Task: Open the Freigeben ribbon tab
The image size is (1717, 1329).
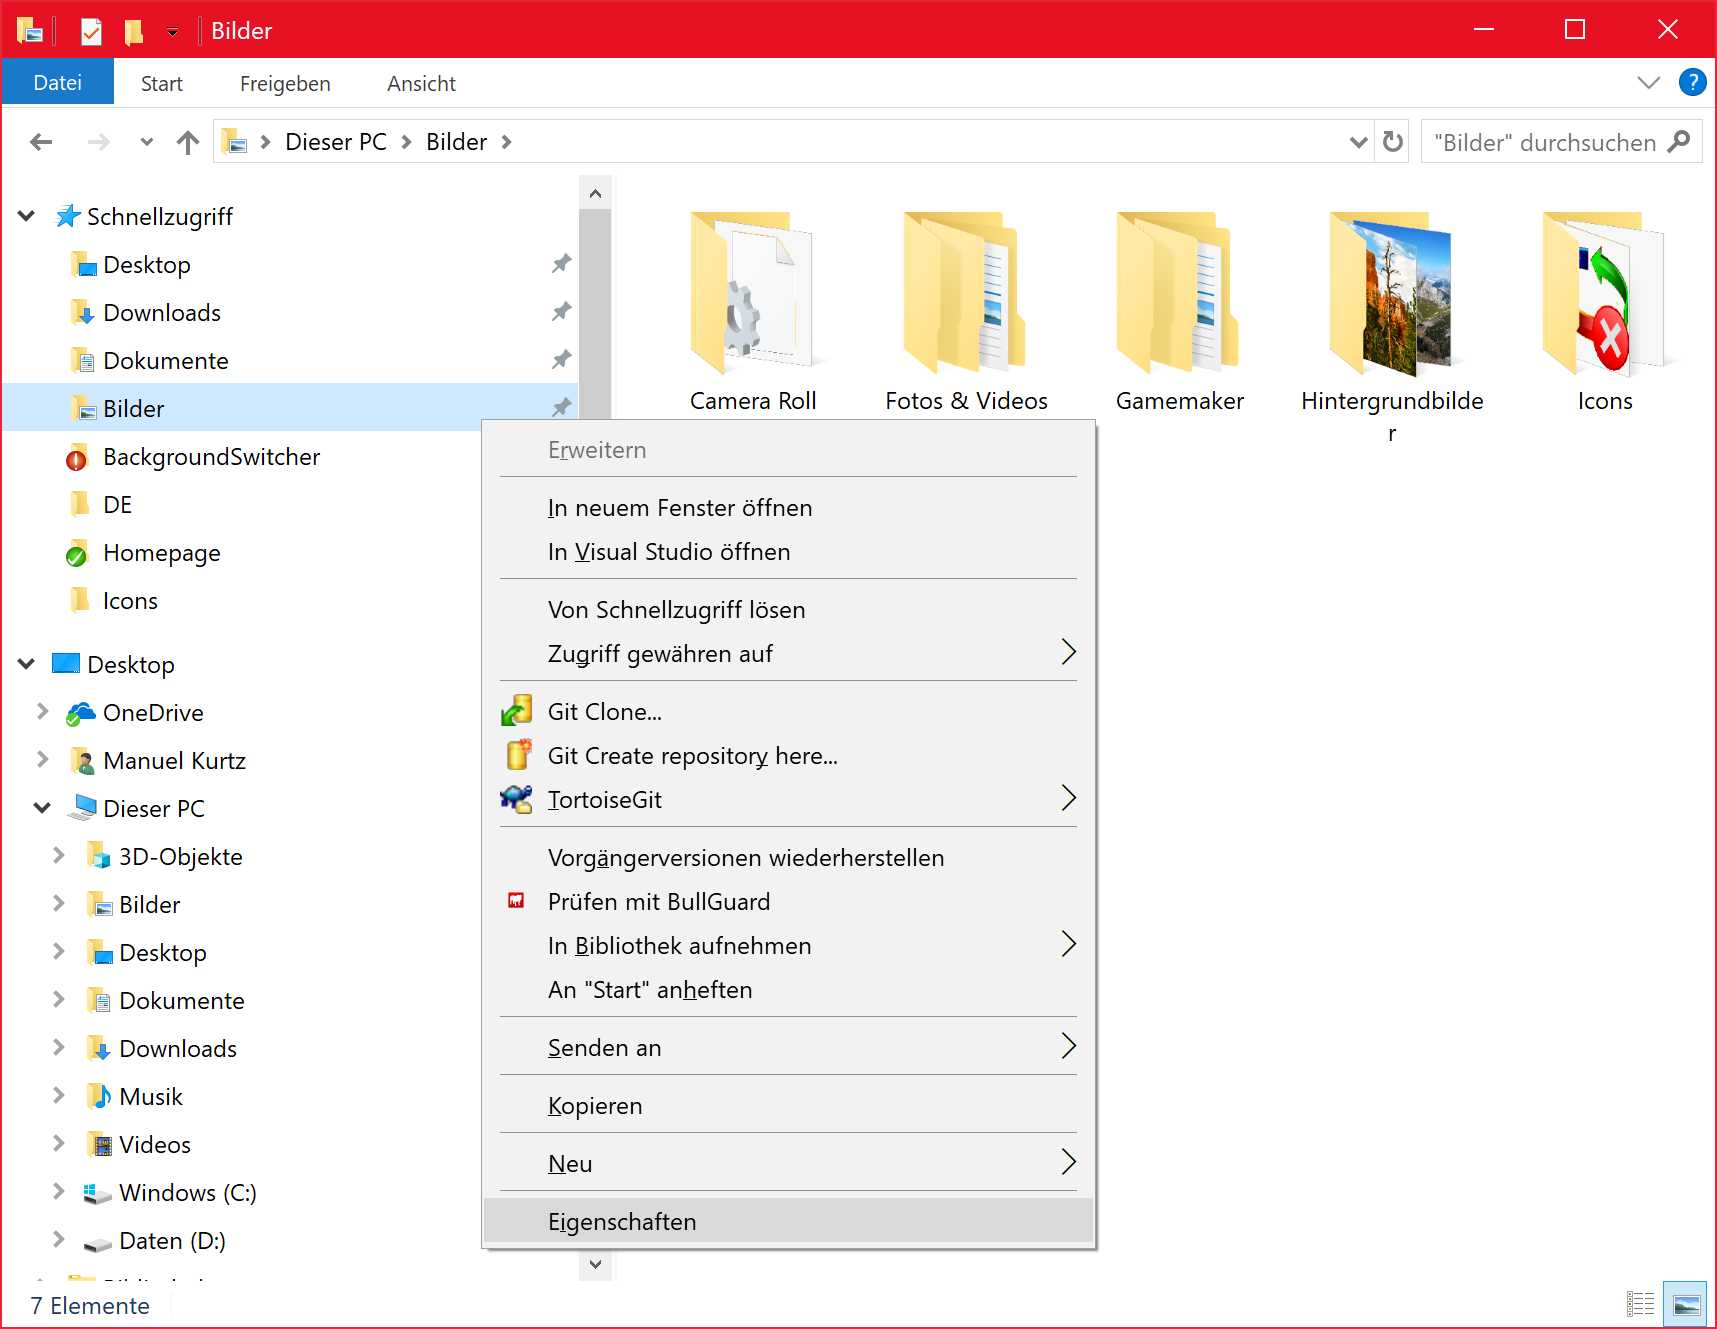Action: point(285,84)
